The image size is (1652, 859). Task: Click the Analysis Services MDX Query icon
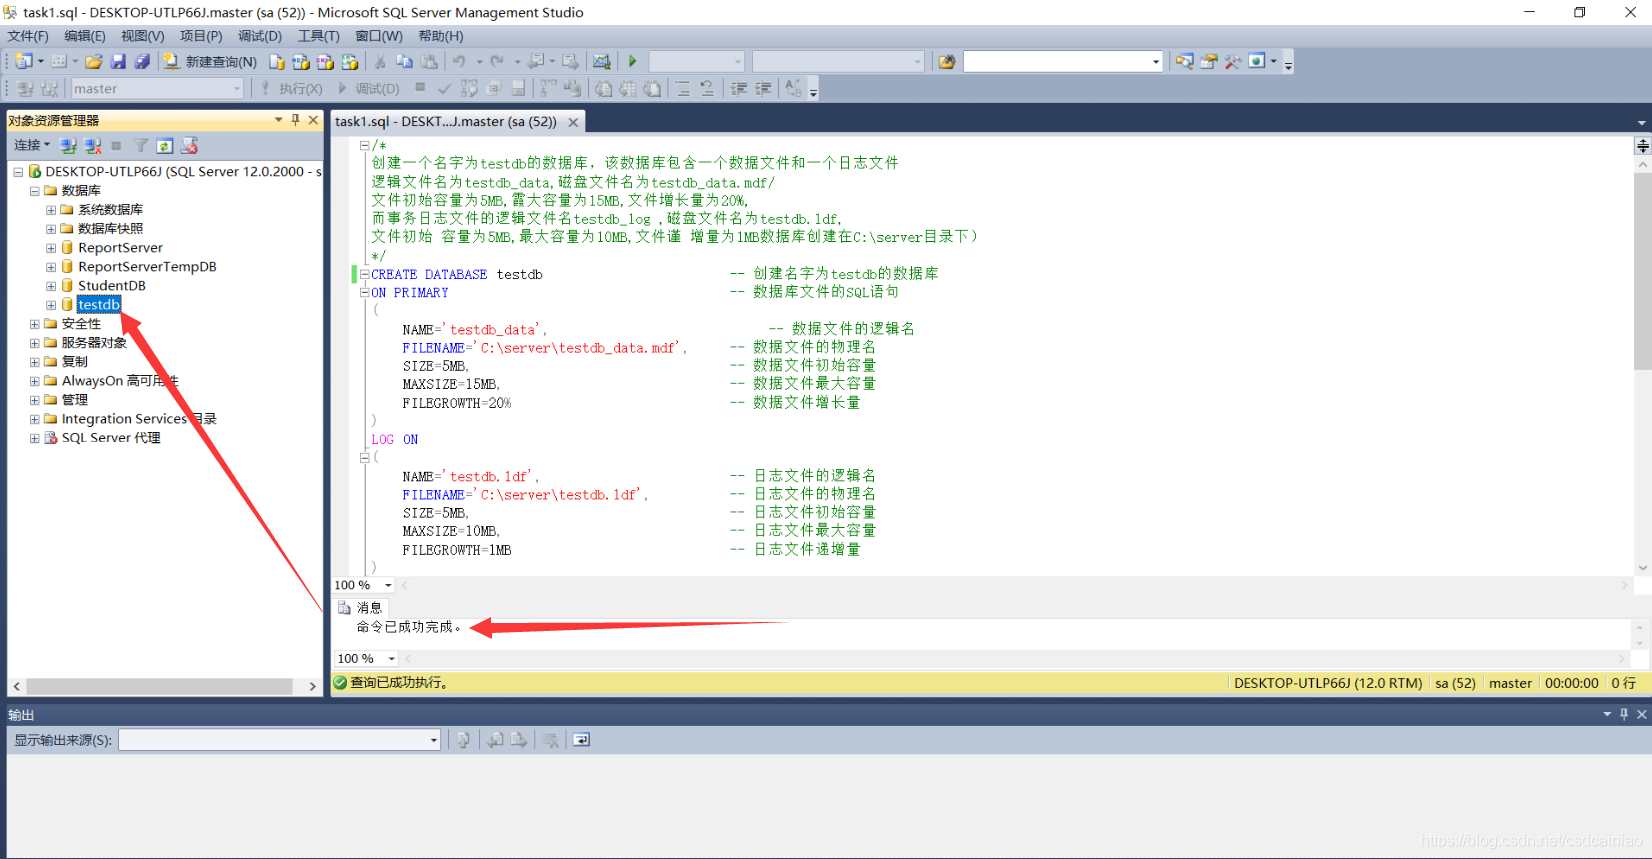coord(300,61)
